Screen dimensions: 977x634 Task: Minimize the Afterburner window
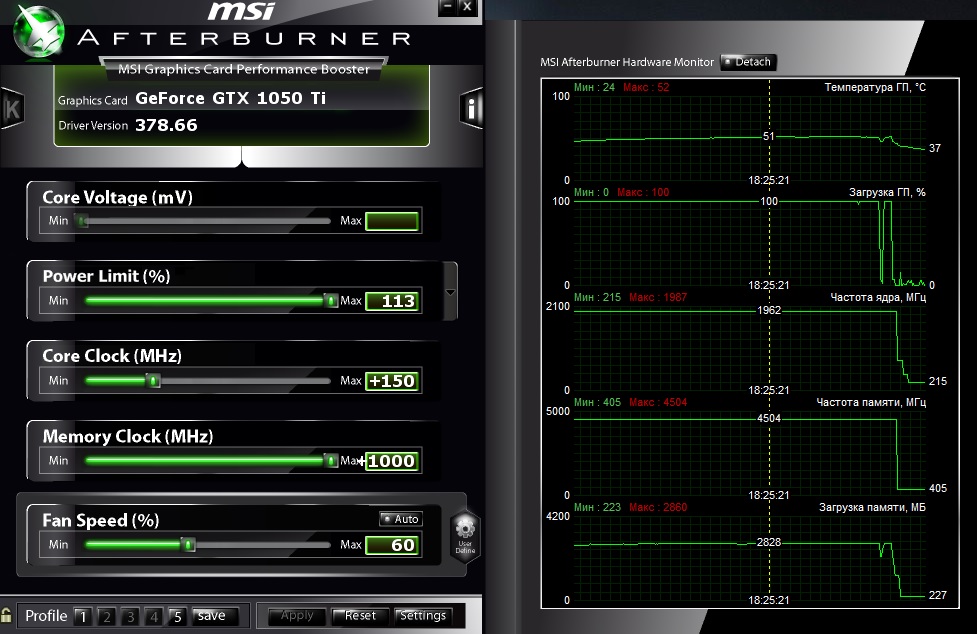coord(448,7)
